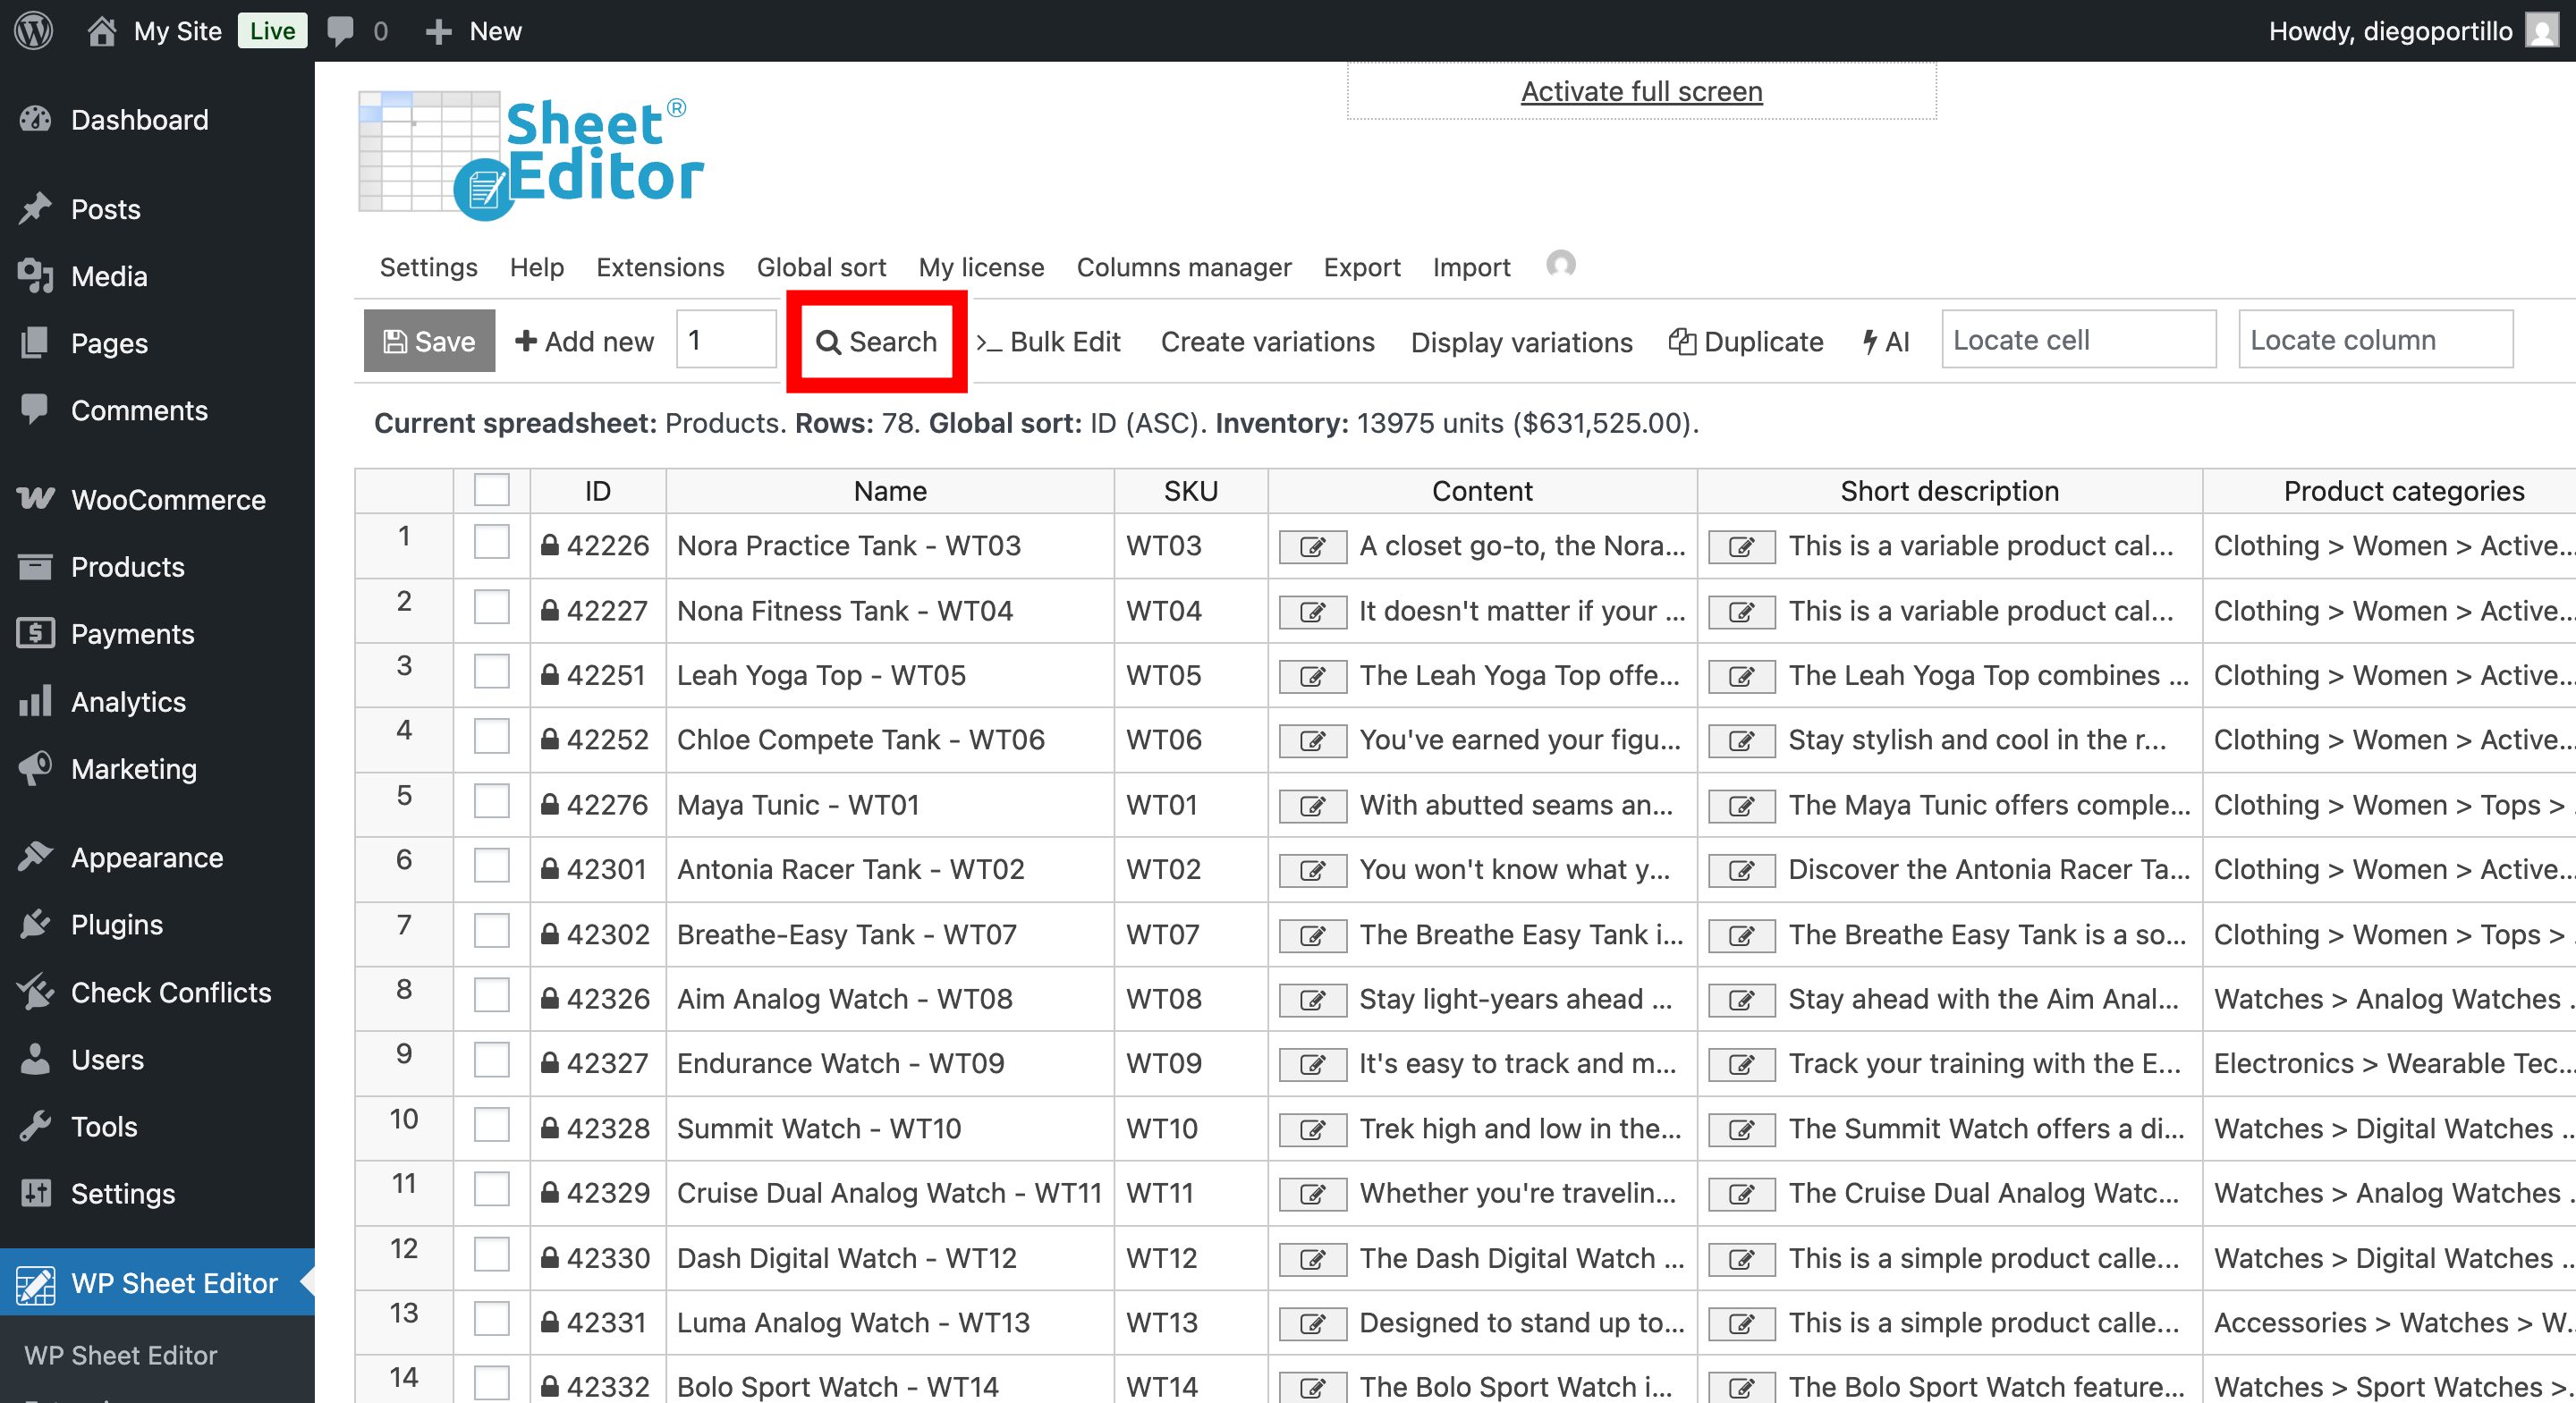Image resolution: width=2576 pixels, height=1403 pixels.
Task: Open Check Conflicts from the sidebar
Action: (170, 992)
